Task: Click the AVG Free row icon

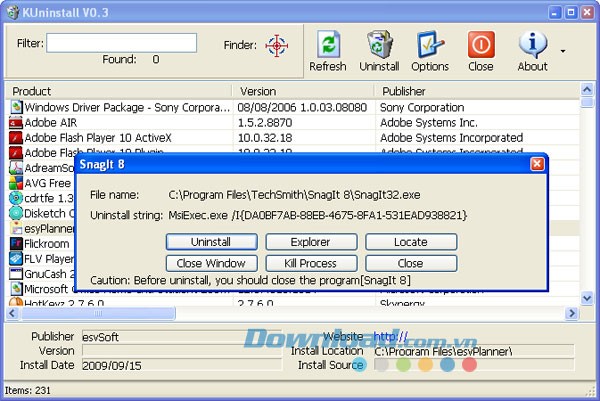Action: click(x=16, y=183)
